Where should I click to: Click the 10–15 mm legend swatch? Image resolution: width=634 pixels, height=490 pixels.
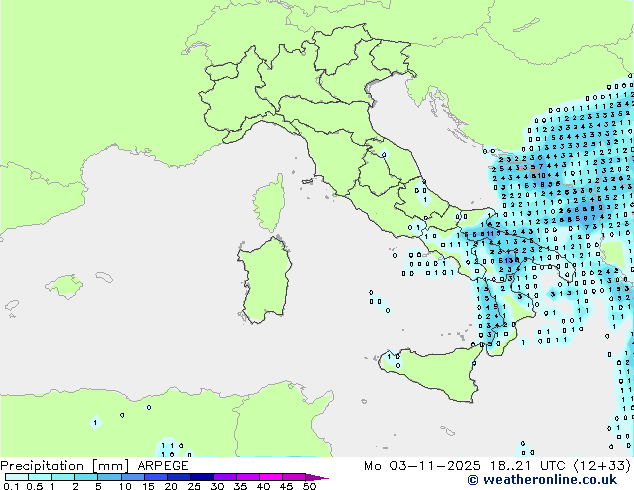click(132, 477)
